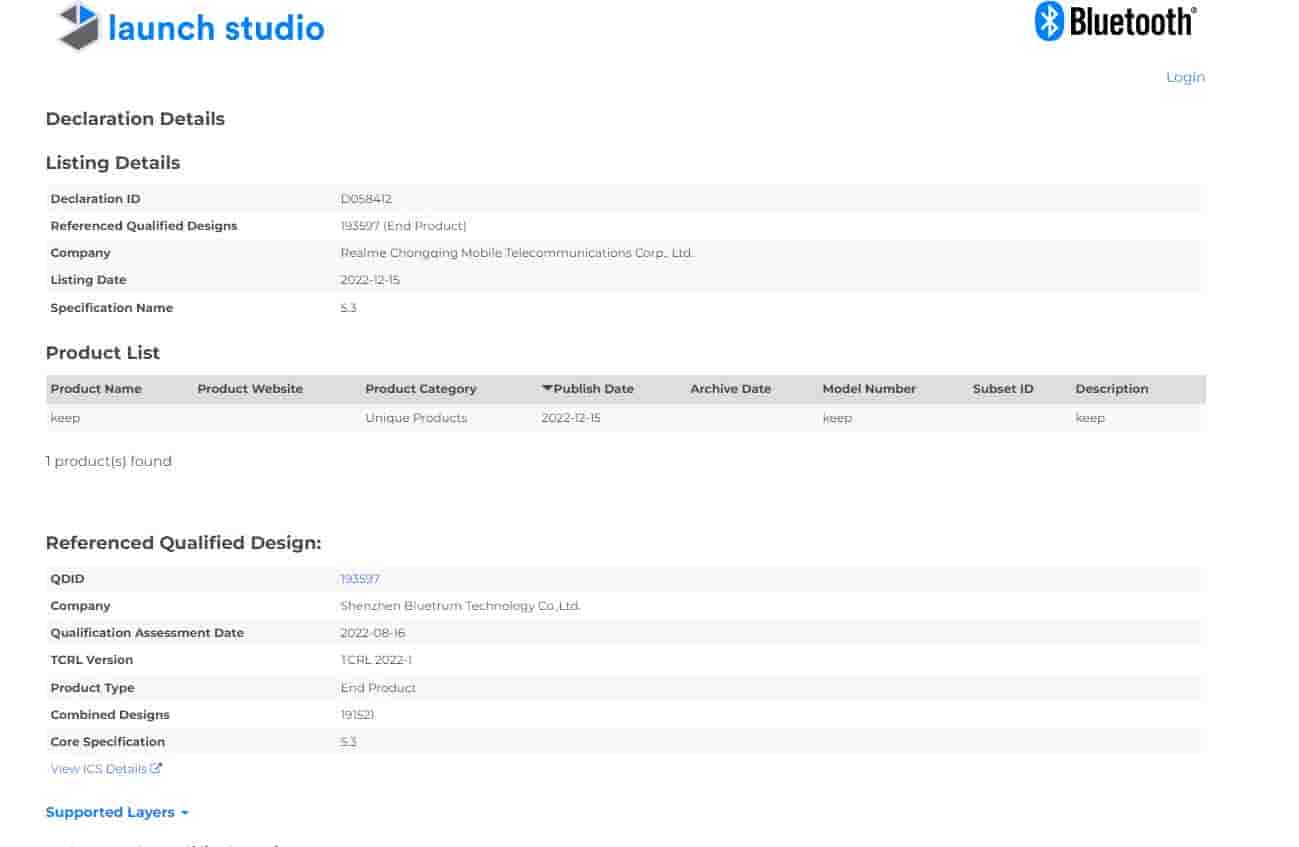This screenshot has width=1299, height=847.
Task: Click the launch studio wordmark text
Action: [216, 28]
